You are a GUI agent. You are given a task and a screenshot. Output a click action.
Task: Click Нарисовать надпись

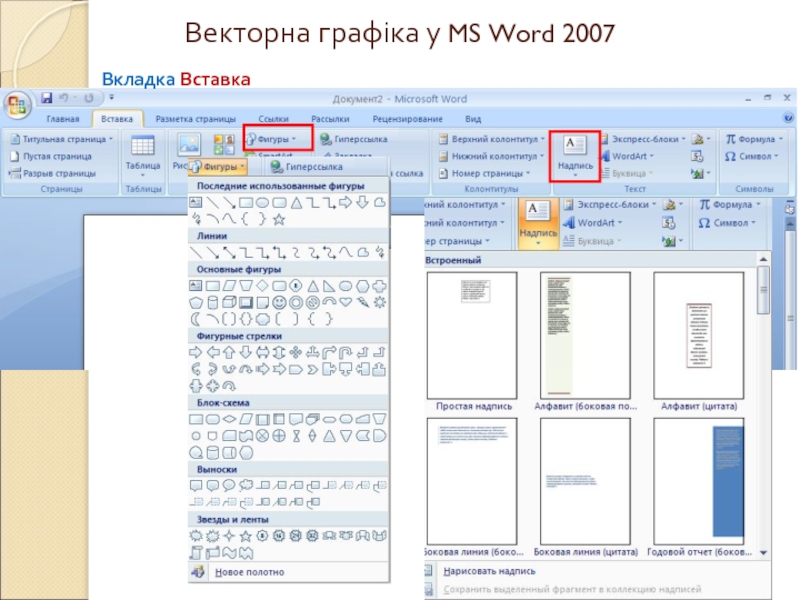(x=489, y=571)
